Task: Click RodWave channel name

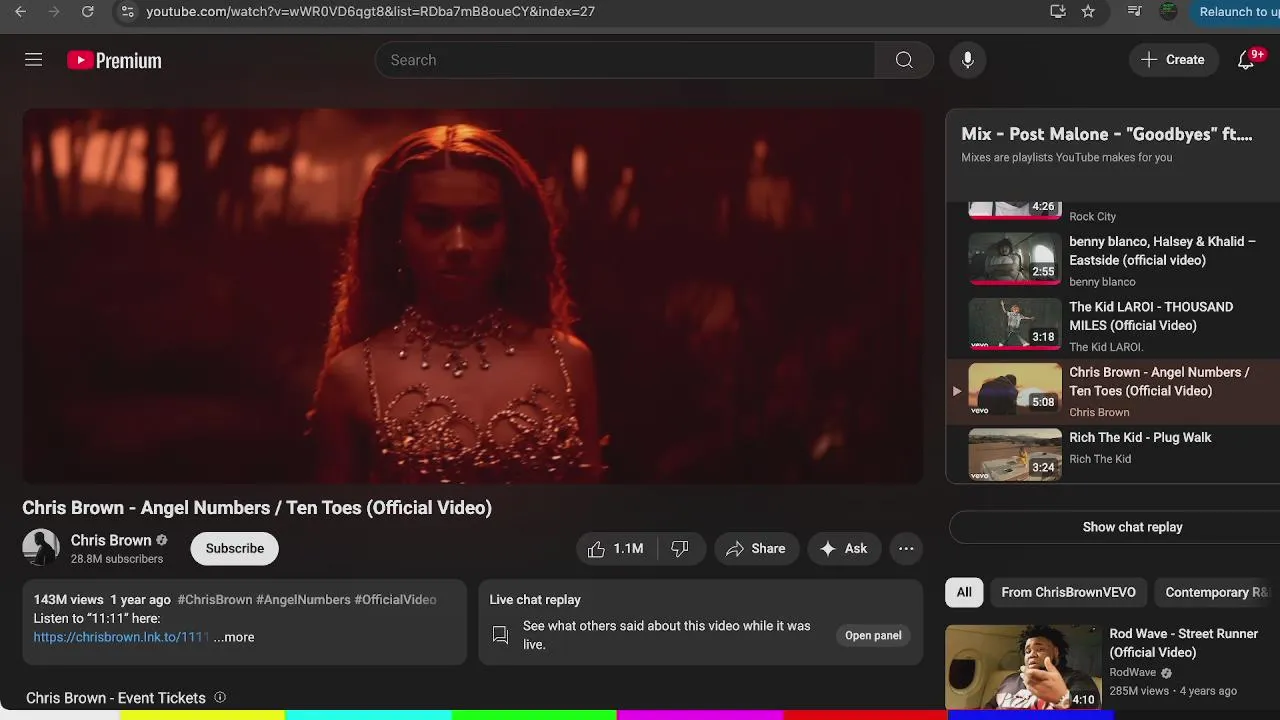Action: tap(1132, 673)
